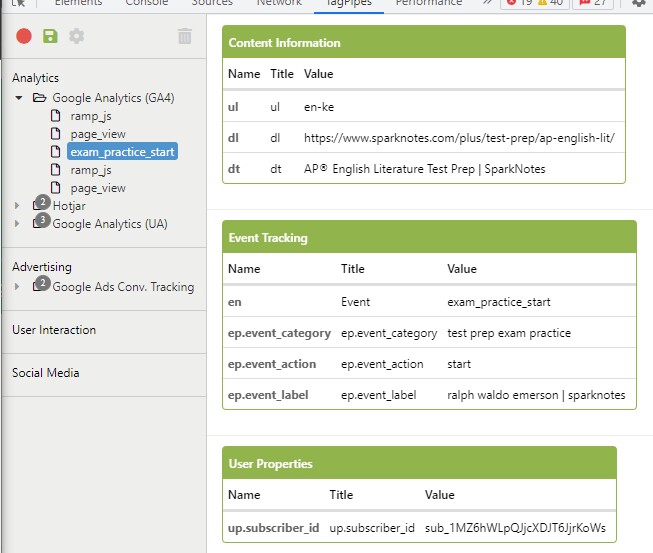
Task: Switch to the Network tab
Action: (279, 3)
